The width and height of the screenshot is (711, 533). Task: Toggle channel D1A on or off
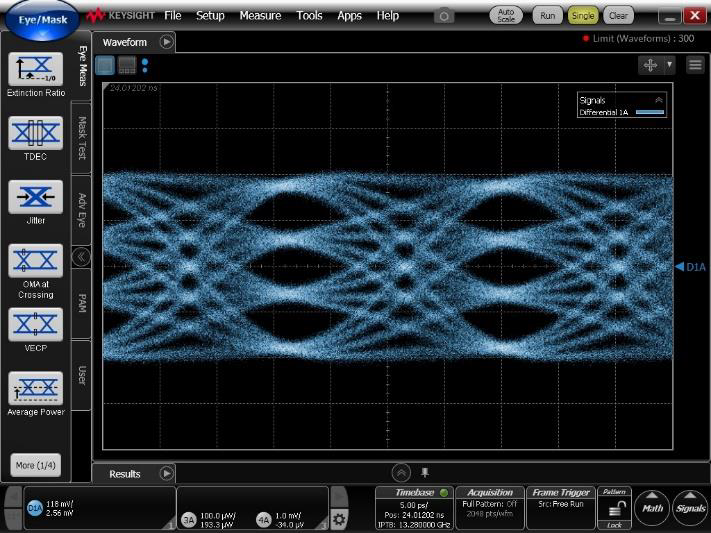pyautogui.click(x=35, y=509)
